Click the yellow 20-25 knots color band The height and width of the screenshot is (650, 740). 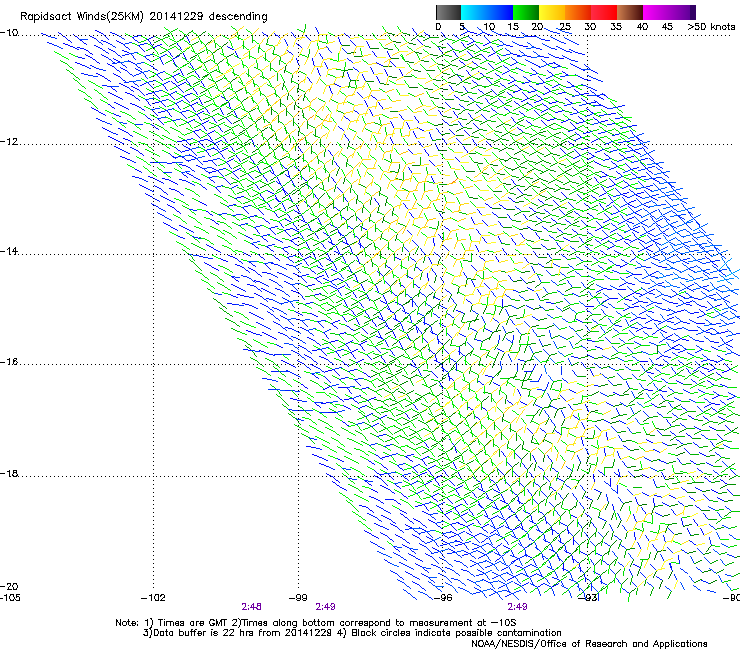tap(552, 12)
